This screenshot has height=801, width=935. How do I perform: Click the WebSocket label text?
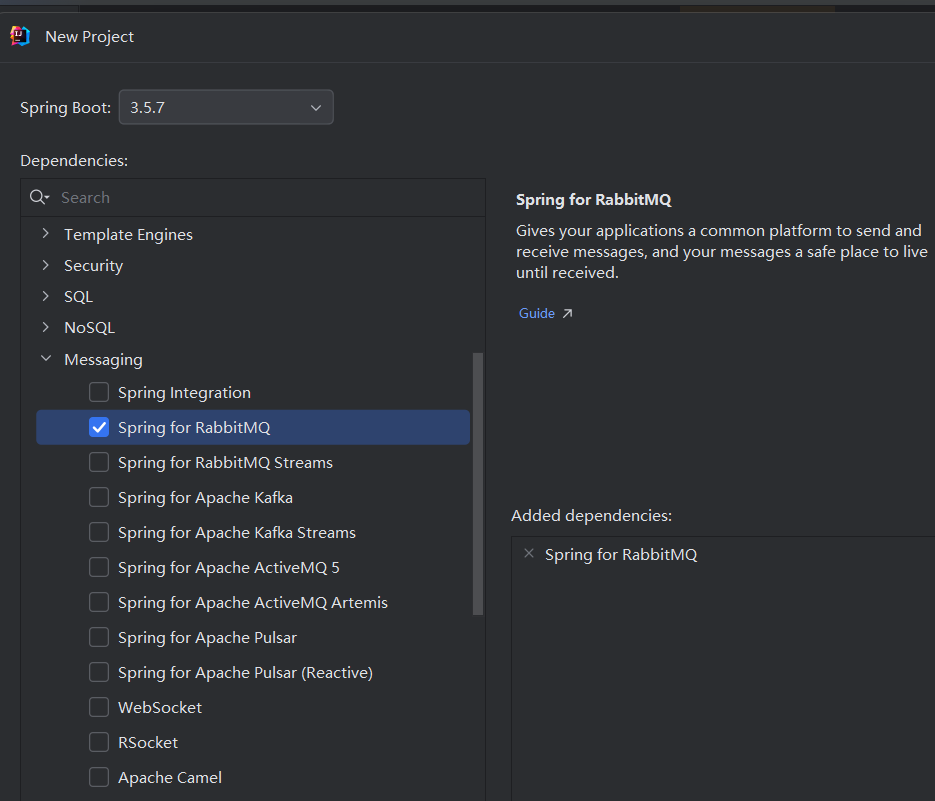click(x=160, y=707)
